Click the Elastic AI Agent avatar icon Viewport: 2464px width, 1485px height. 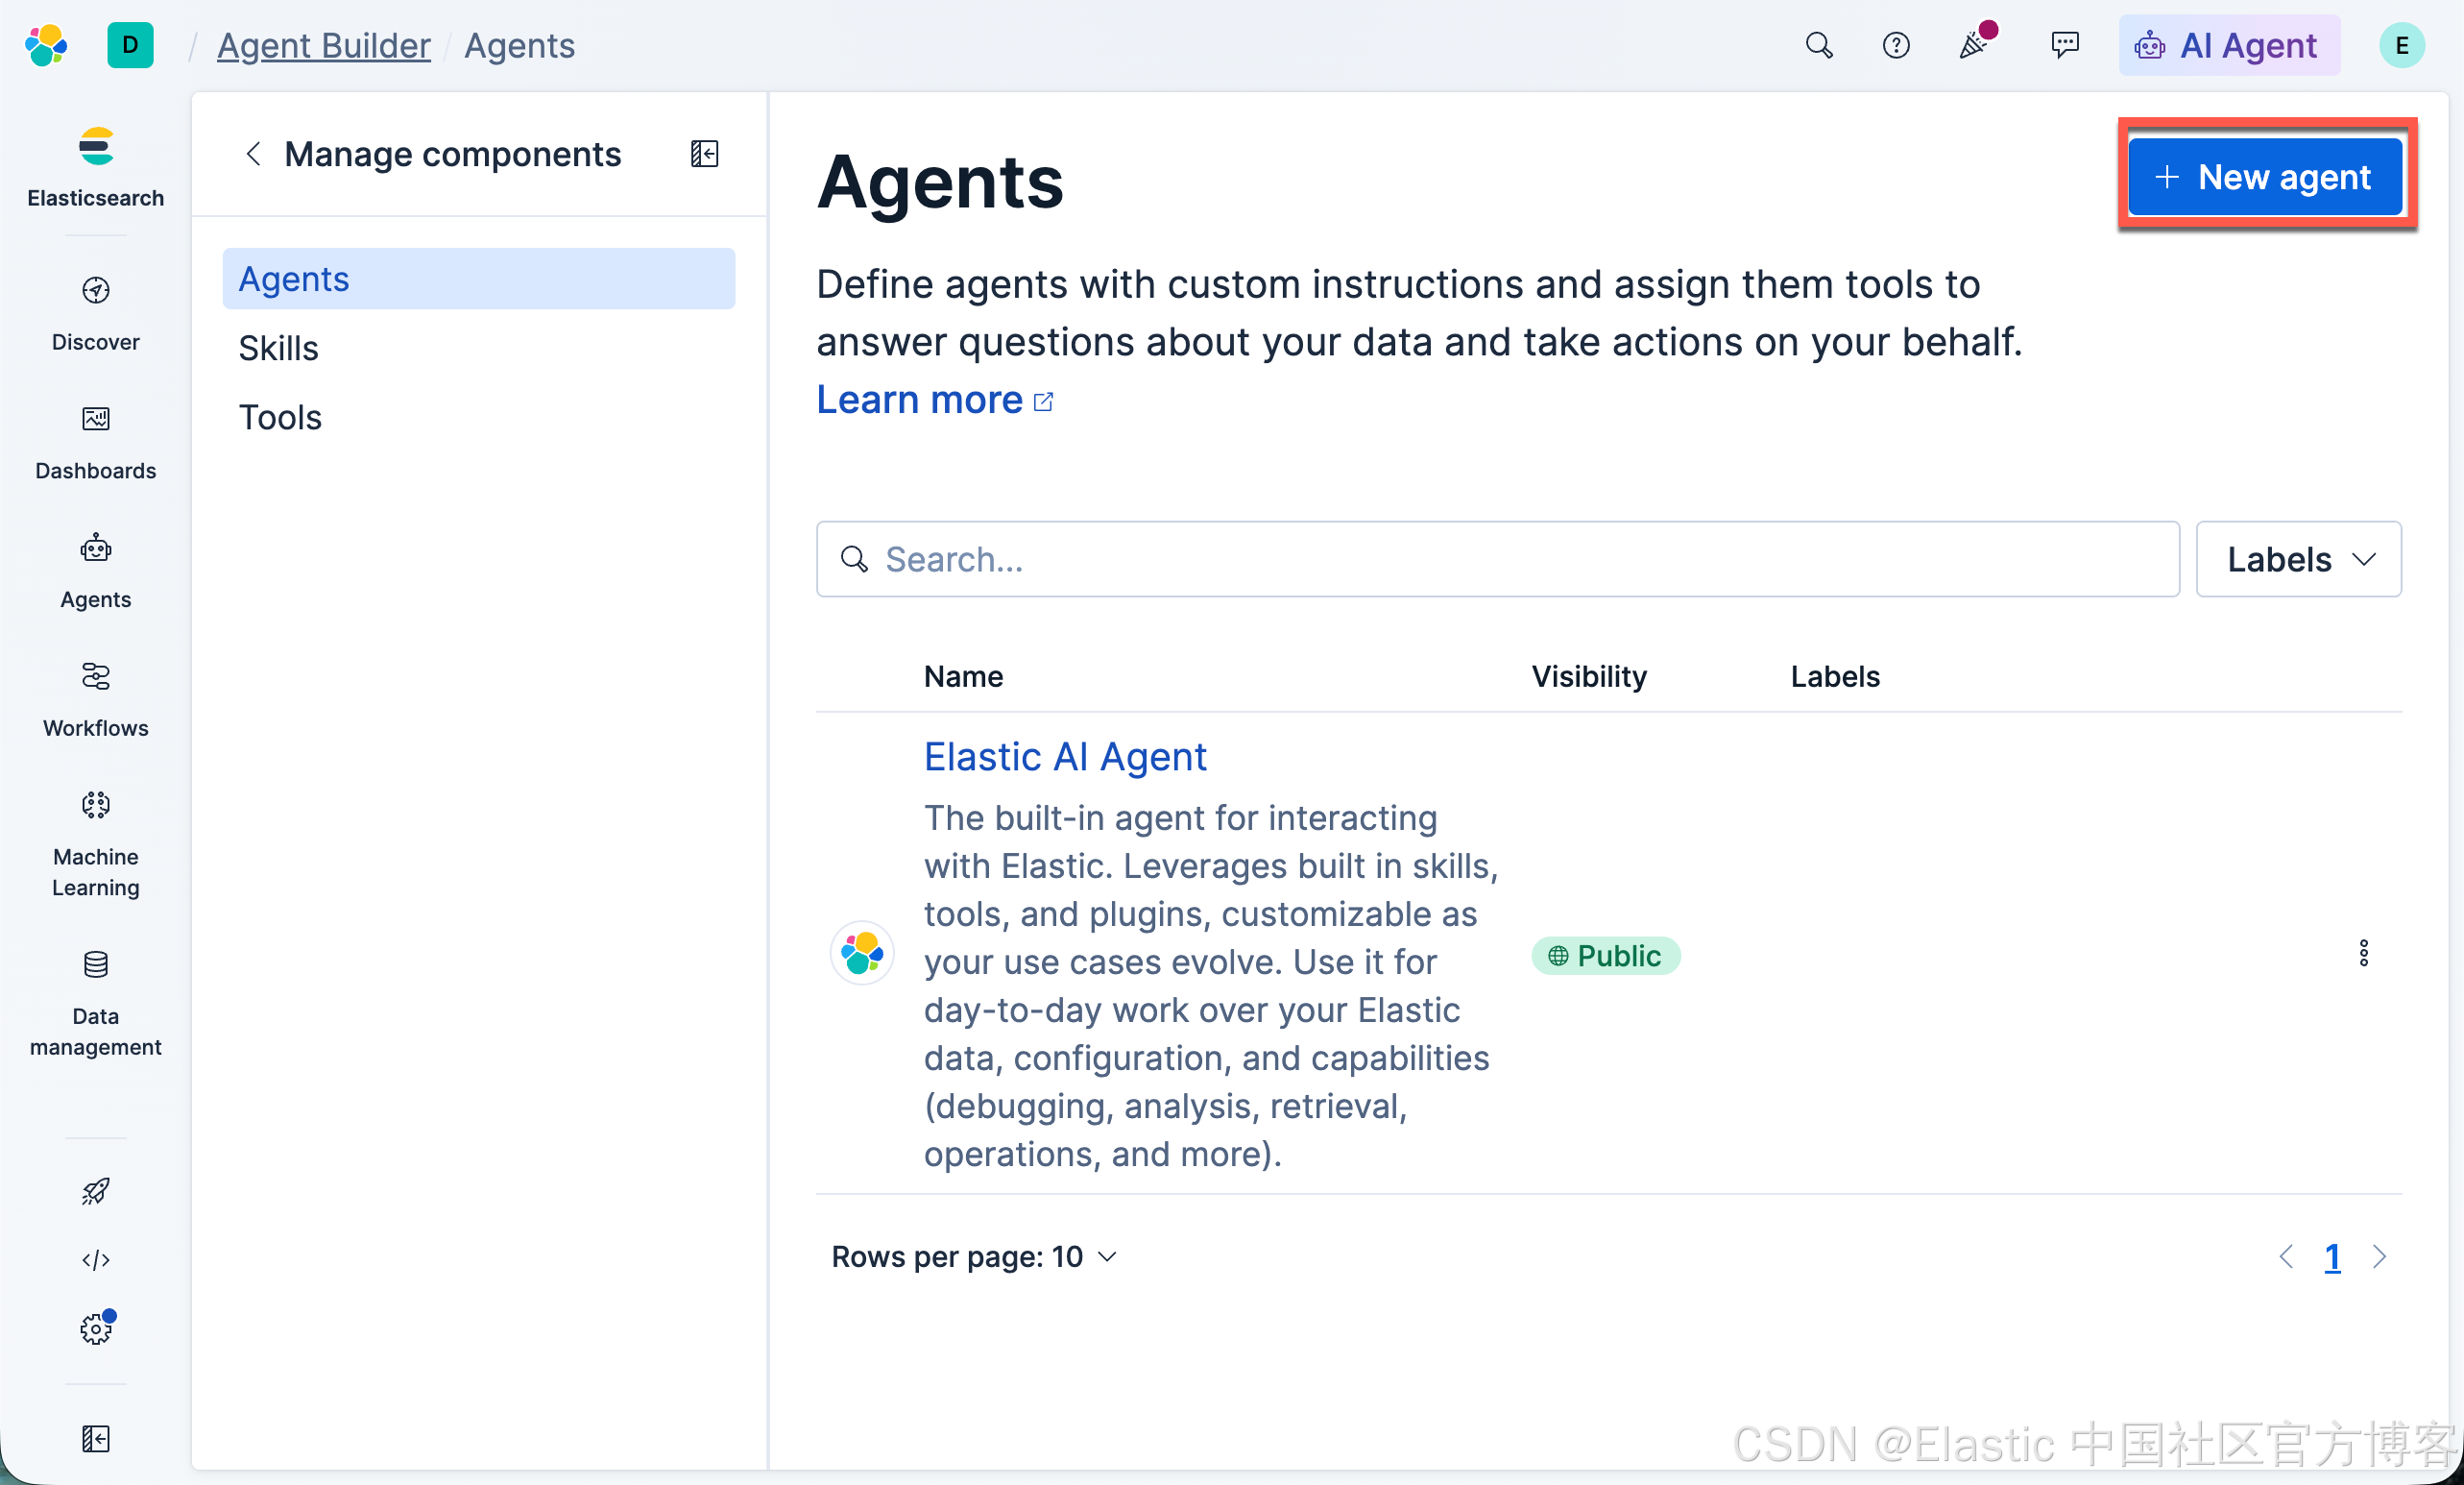(x=862, y=952)
